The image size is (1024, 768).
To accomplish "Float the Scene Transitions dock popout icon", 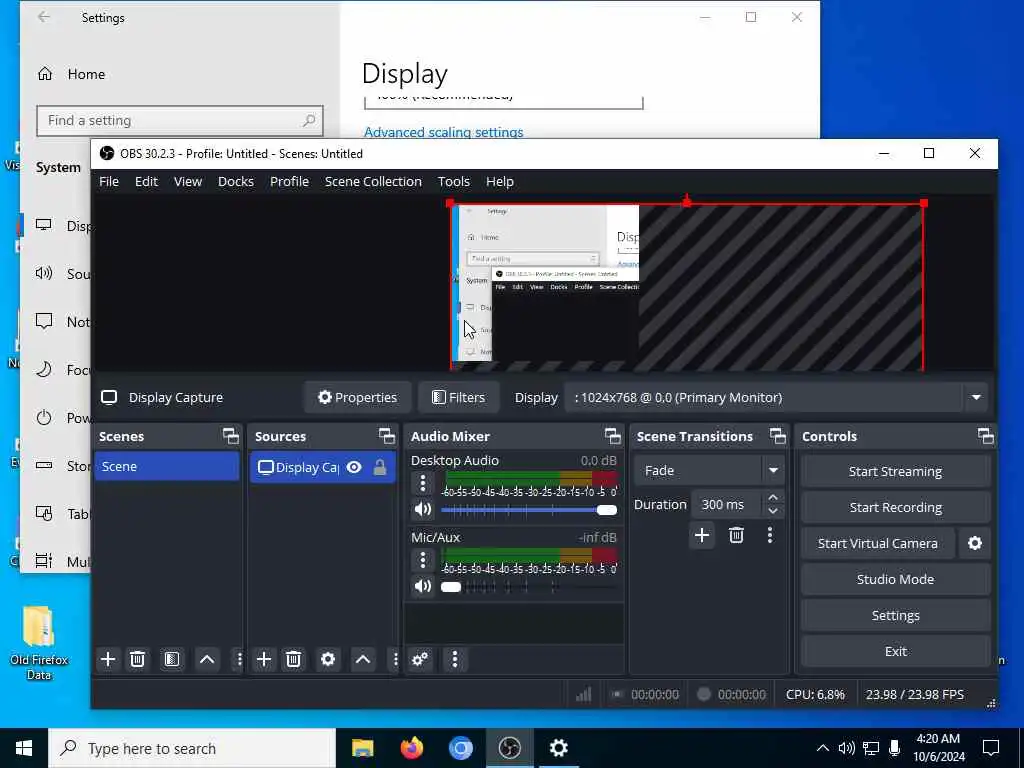I will pyautogui.click(x=778, y=436).
